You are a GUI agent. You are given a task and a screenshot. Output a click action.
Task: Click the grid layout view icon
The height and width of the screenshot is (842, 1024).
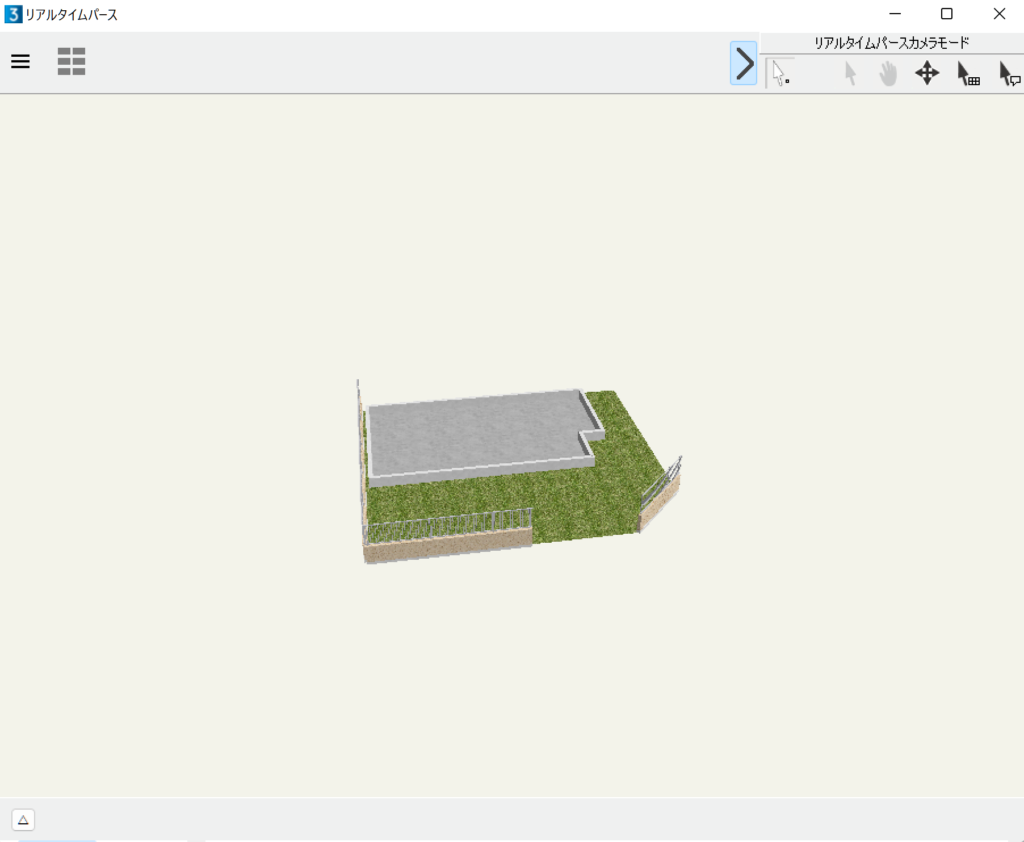(71, 62)
